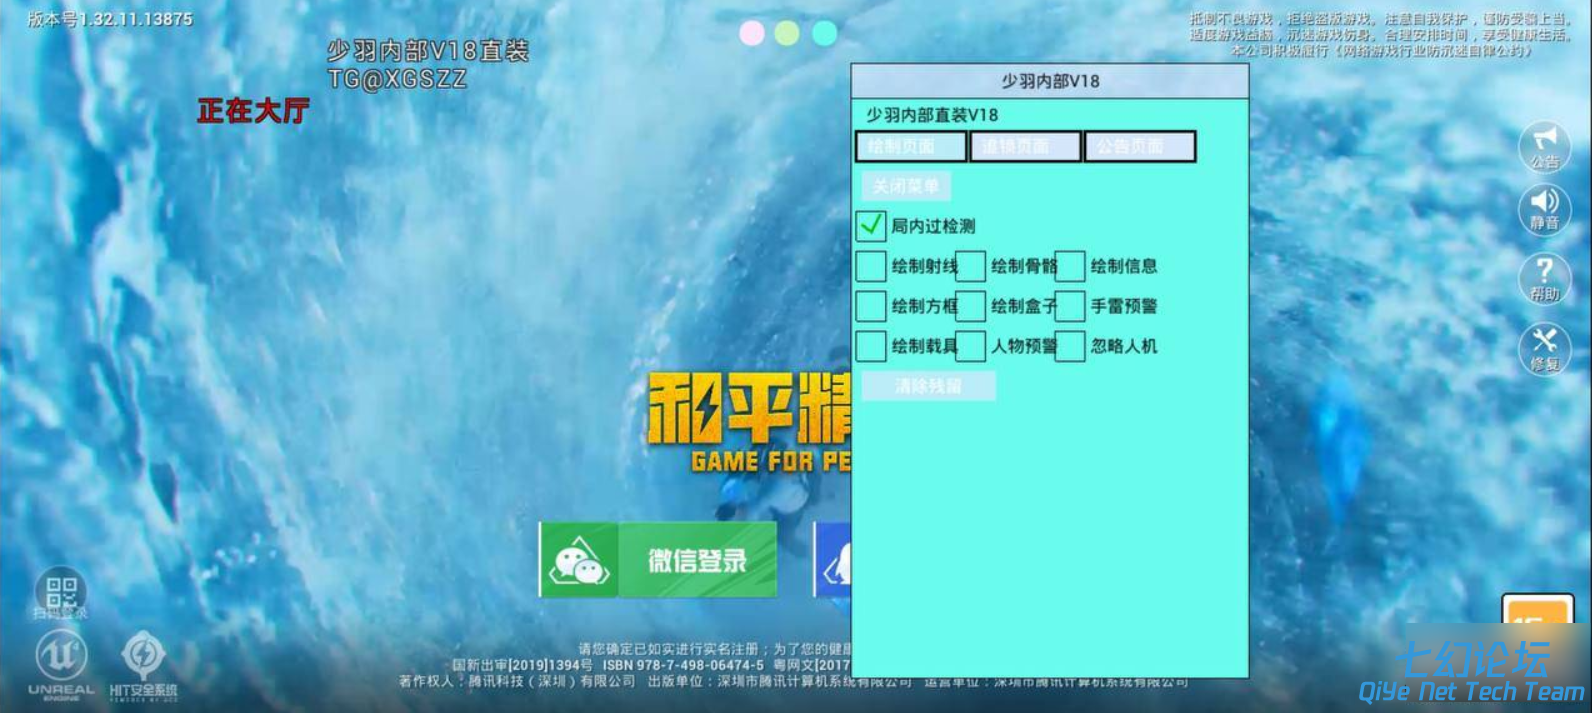Click the pink floating dot at top

tap(752, 33)
